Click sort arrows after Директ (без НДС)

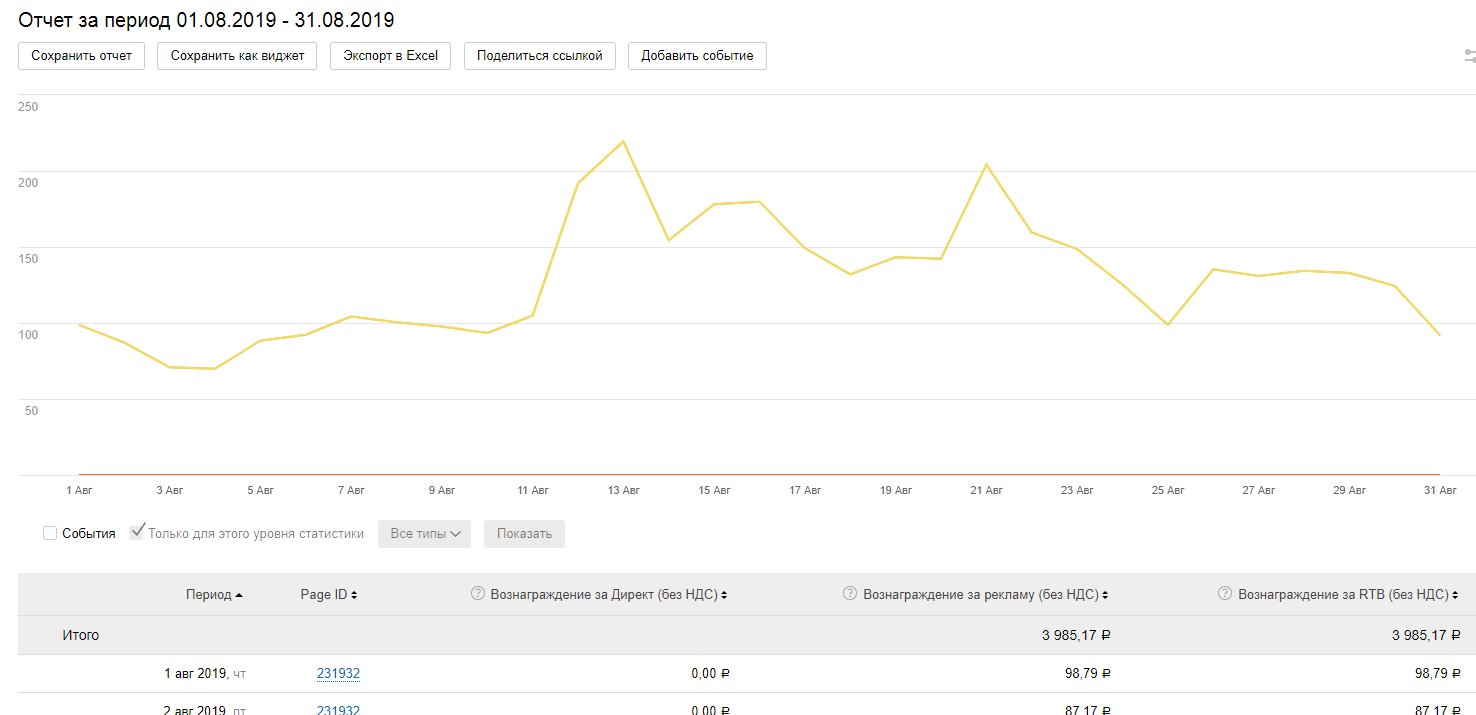[x=724, y=595]
